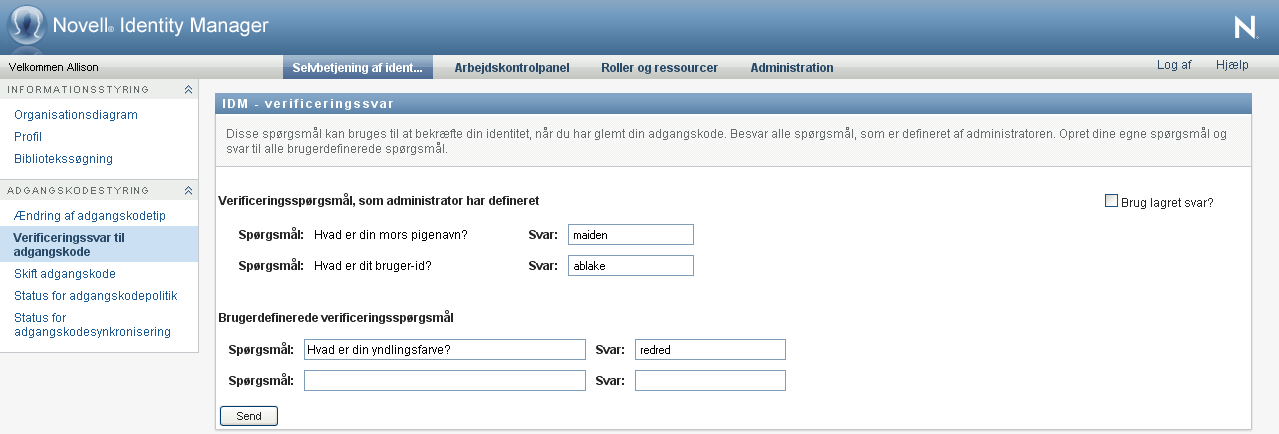This screenshot has width=1279, height=434.
Task: Open Bibliotekssøgning from the sidebar
Action: point(63,159)
